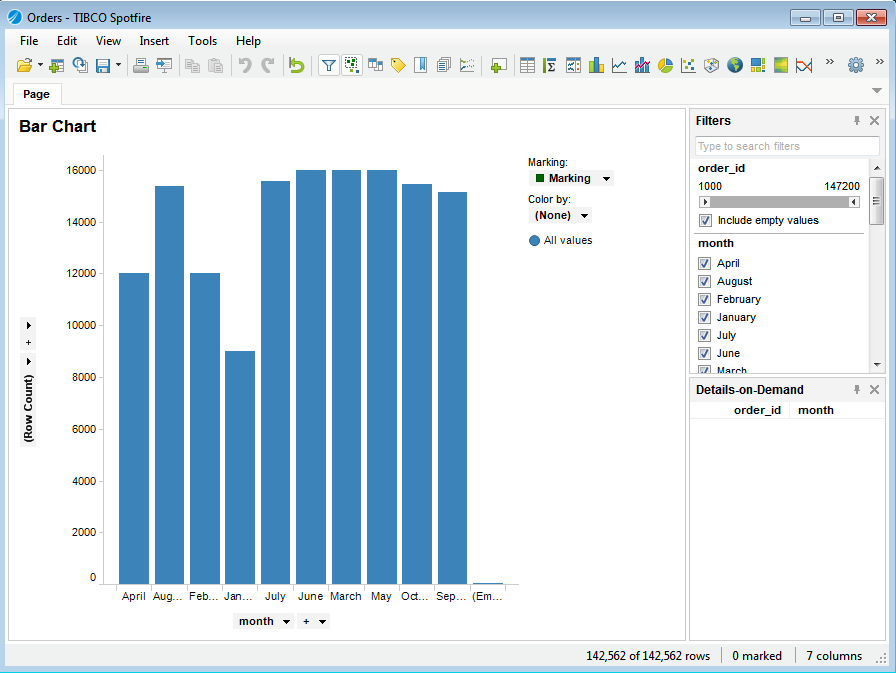Image resolution: width=896 pixels, height=673 pixels.
Task: Click the order_id range slider bar
Action: point(778,202)
